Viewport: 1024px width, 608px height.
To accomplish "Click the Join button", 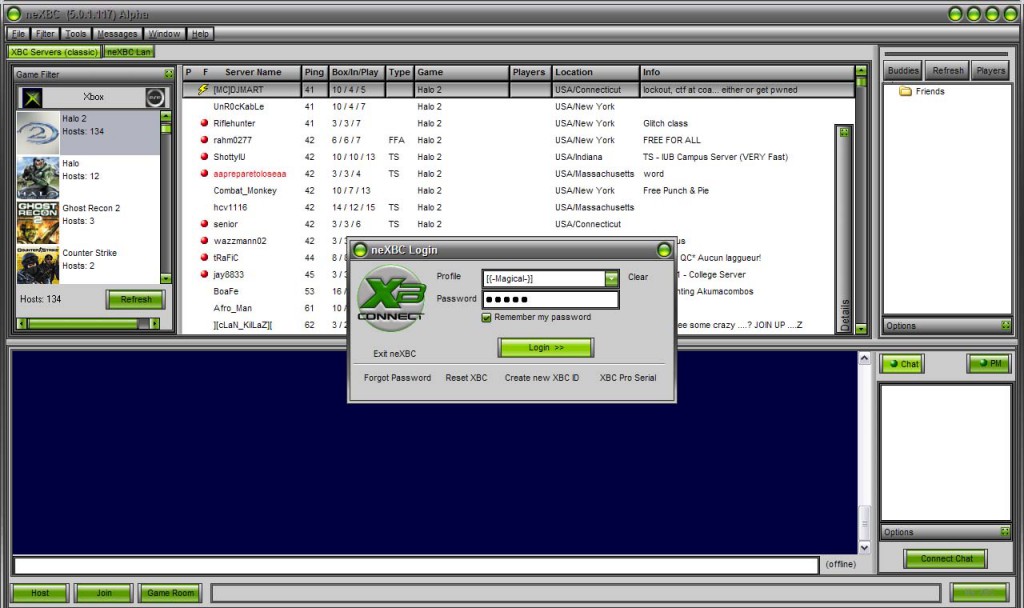I will [104, 593].
